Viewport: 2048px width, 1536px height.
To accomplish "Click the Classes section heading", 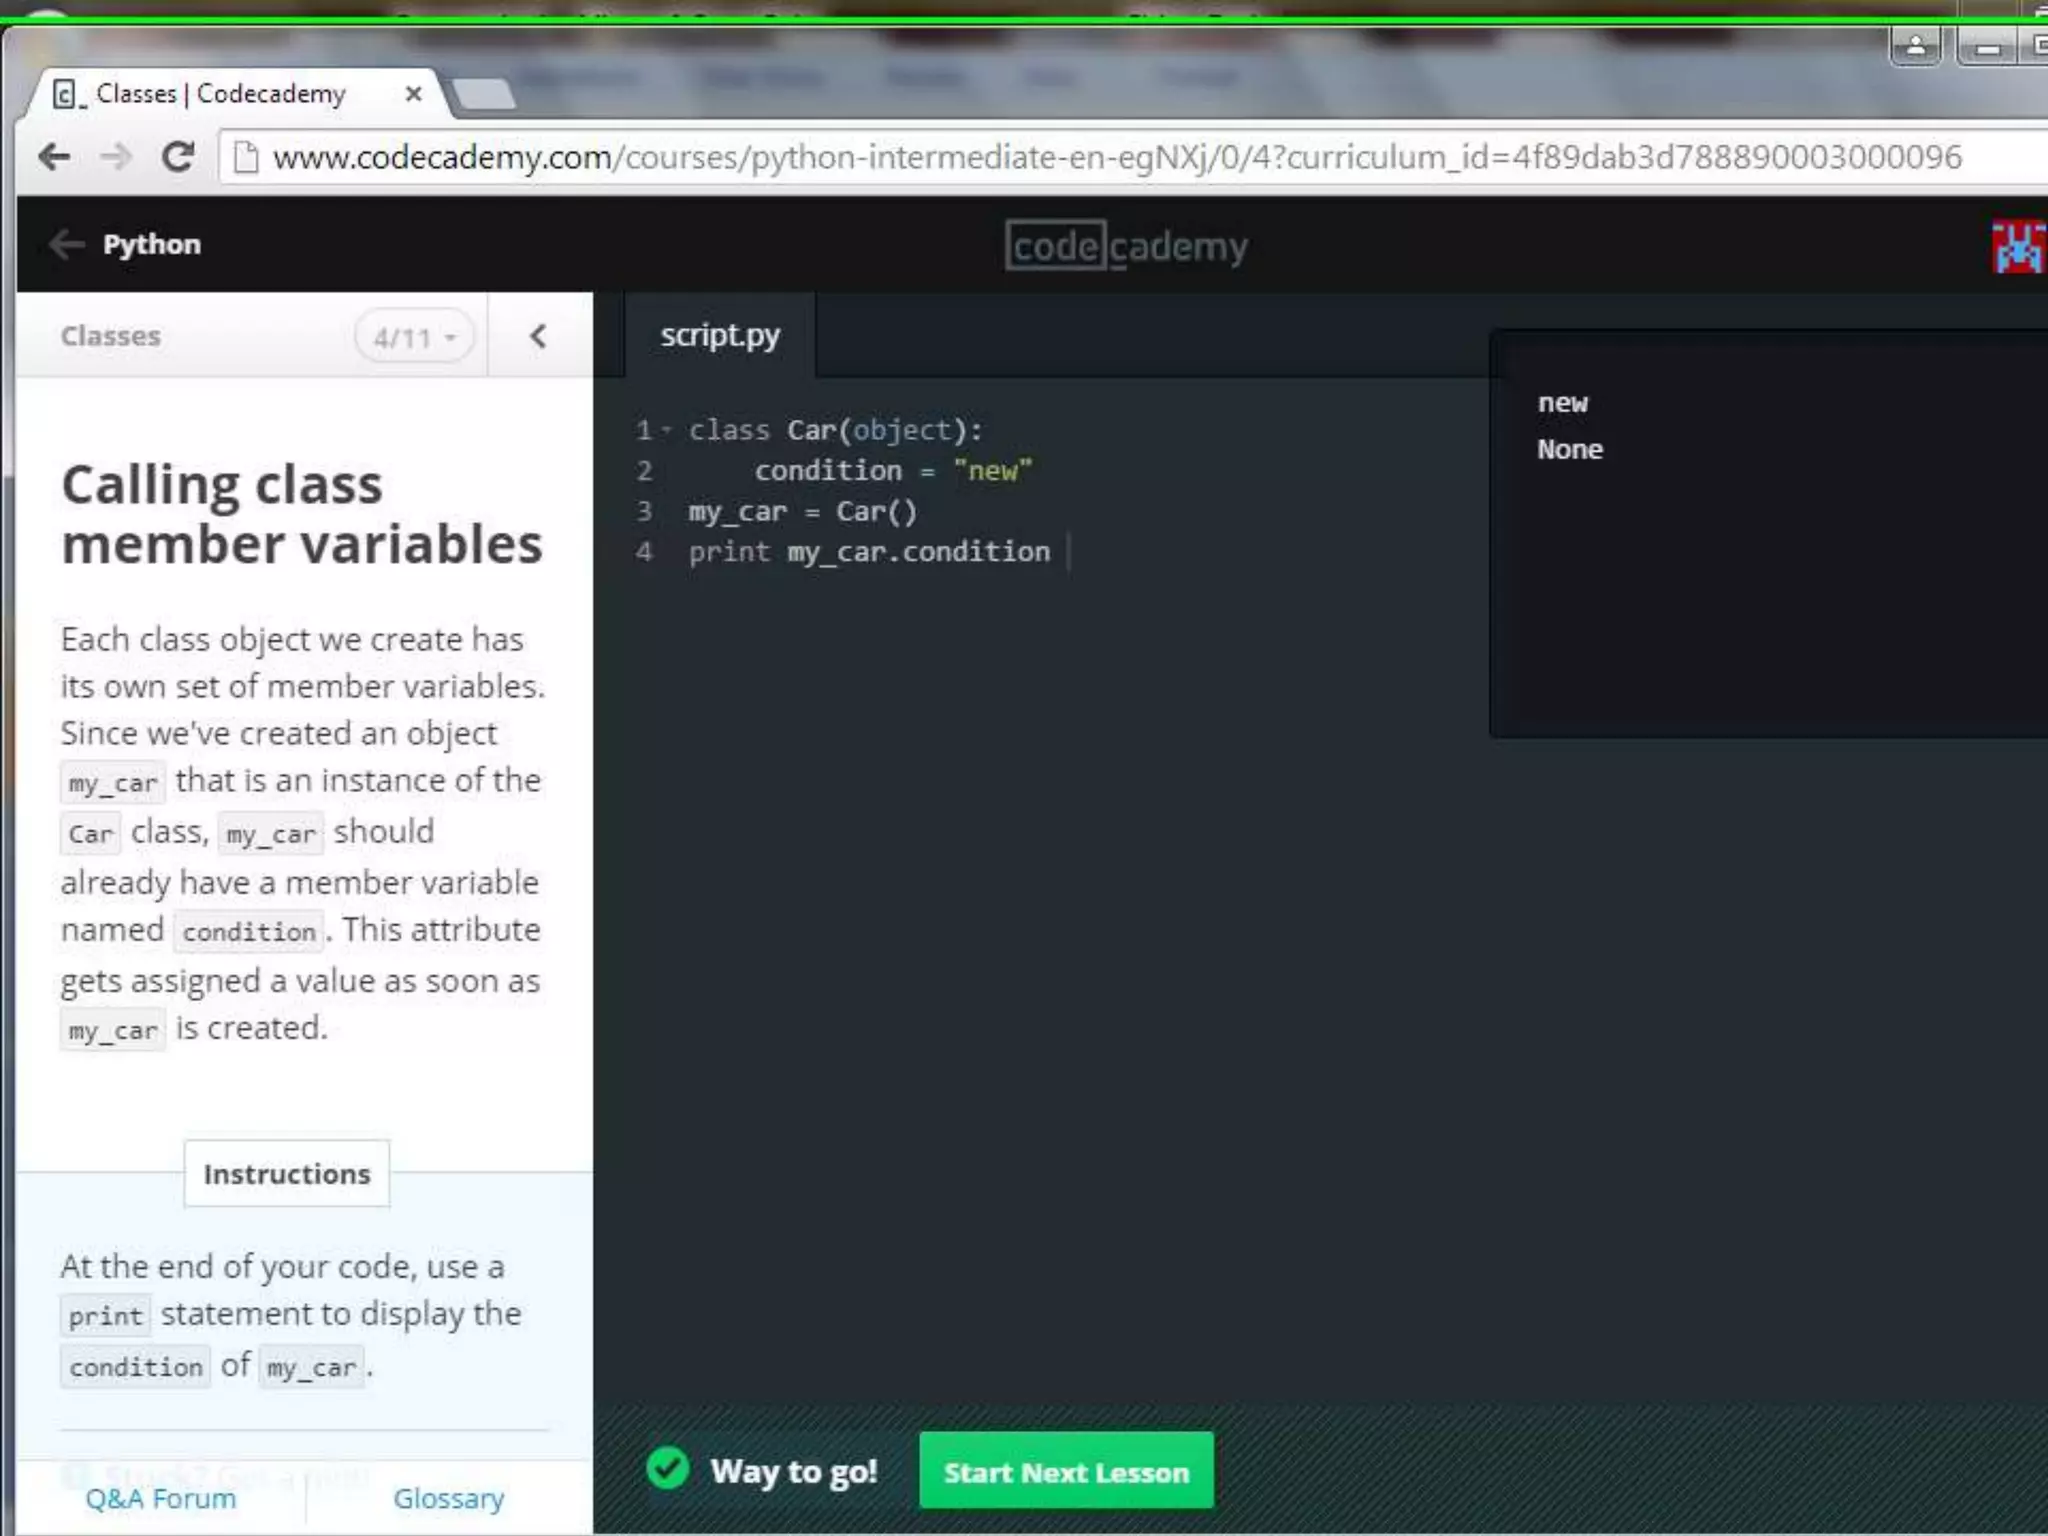I will coord(111,336).
